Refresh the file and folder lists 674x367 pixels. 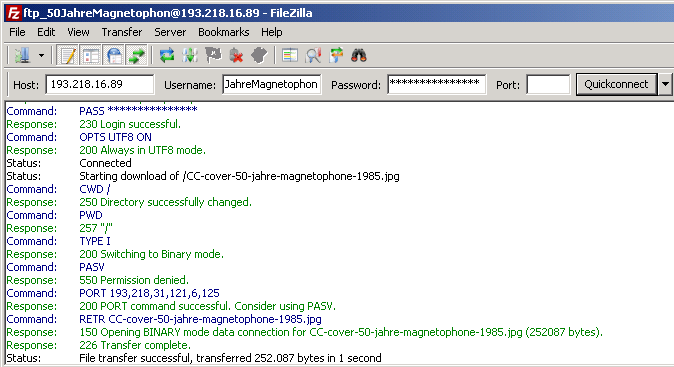(167, 55)
